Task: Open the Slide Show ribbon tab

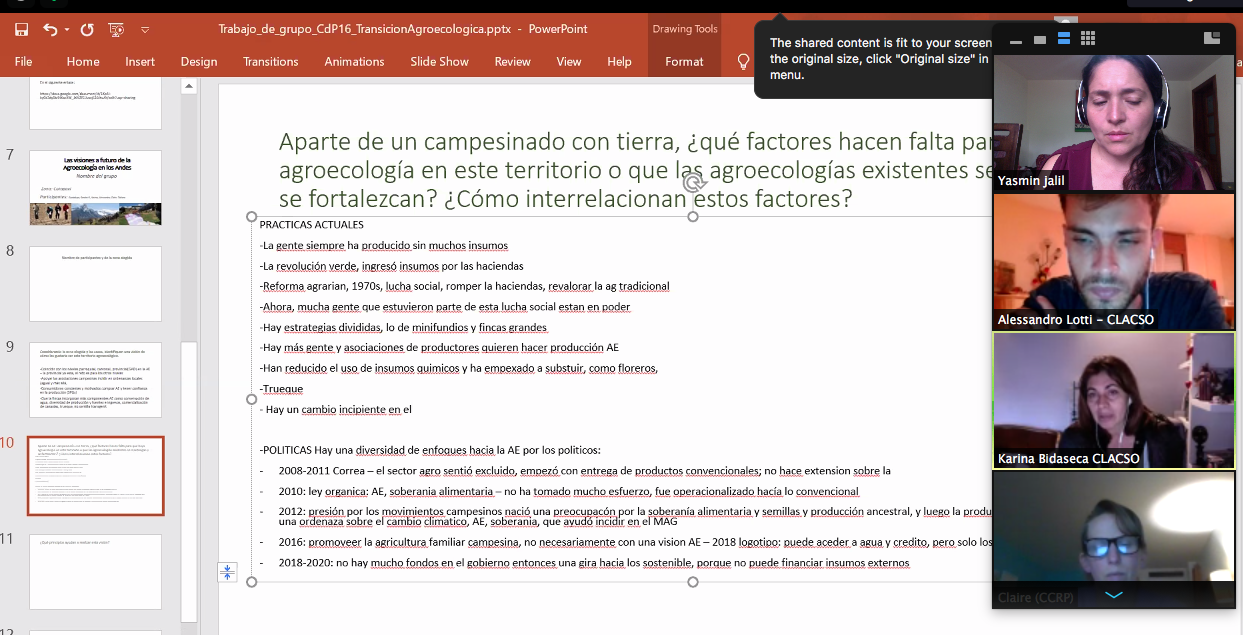Action: 439,62
